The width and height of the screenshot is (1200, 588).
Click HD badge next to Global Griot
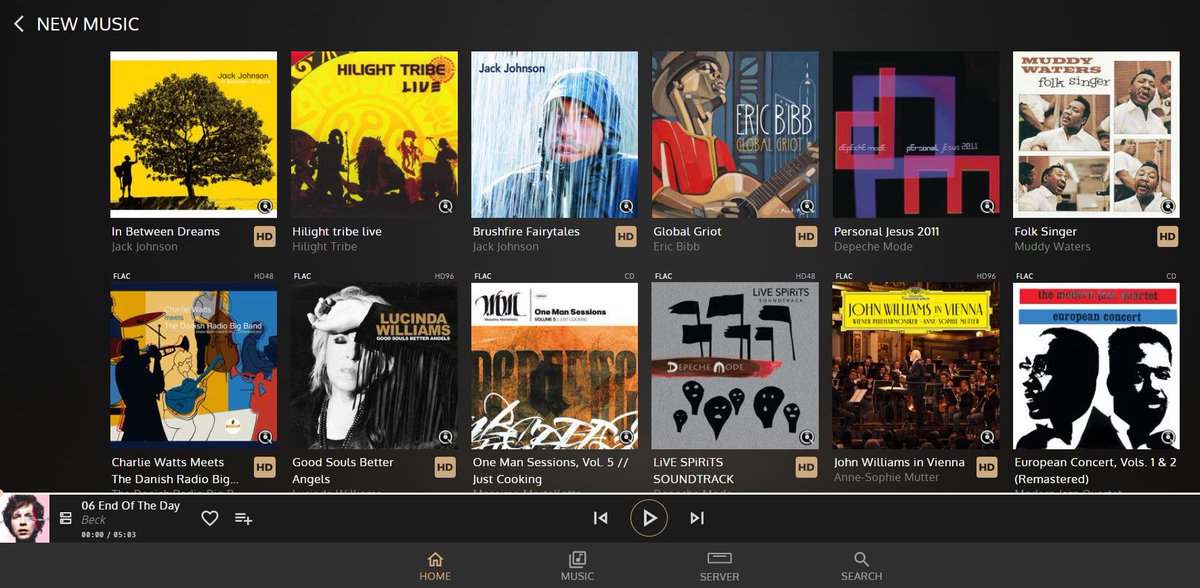coord(806,237)
